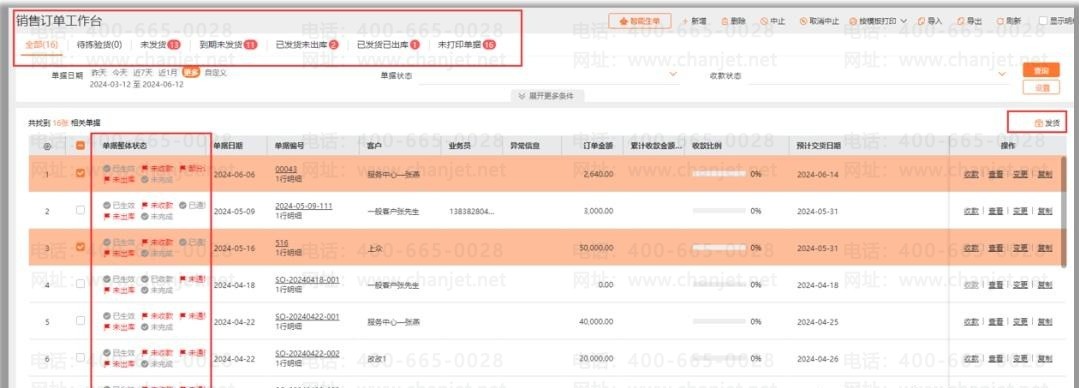Image resolution: width=1079 pixels, height=388 pixels.
Task: Select the 近1月 date filter
Action: [x=167, y=72]
